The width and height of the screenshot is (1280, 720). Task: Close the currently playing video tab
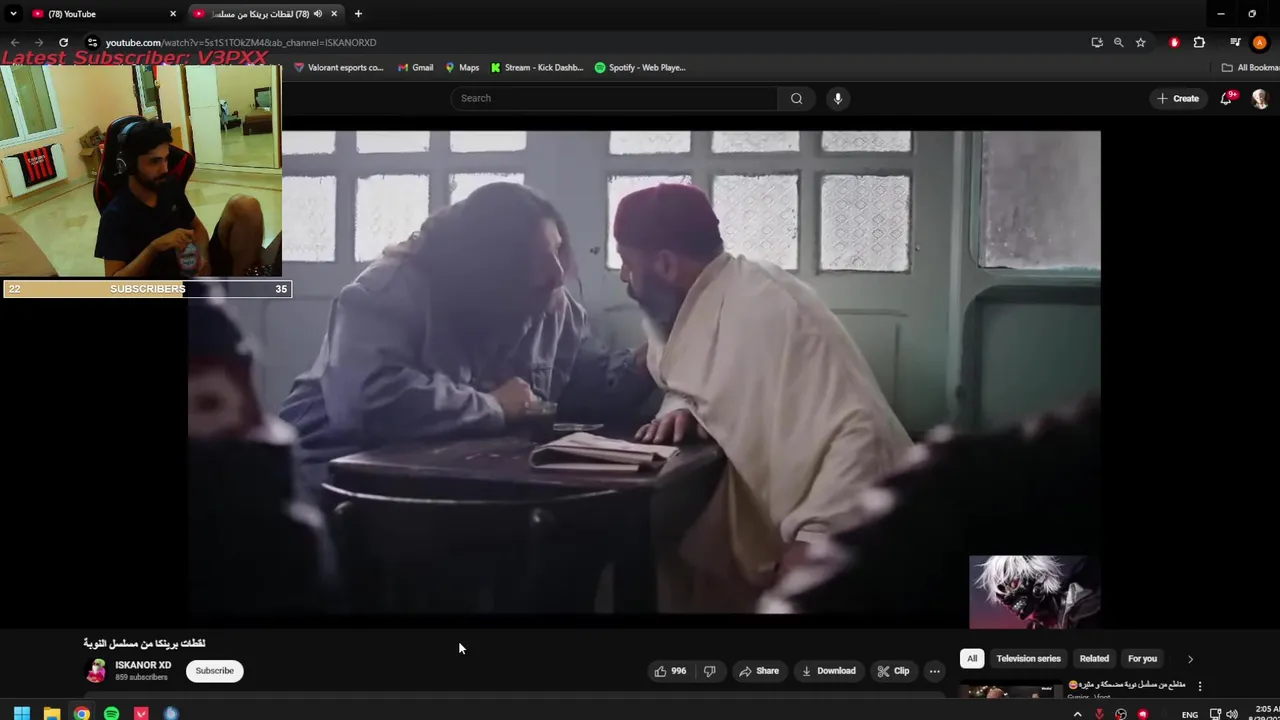334,14
